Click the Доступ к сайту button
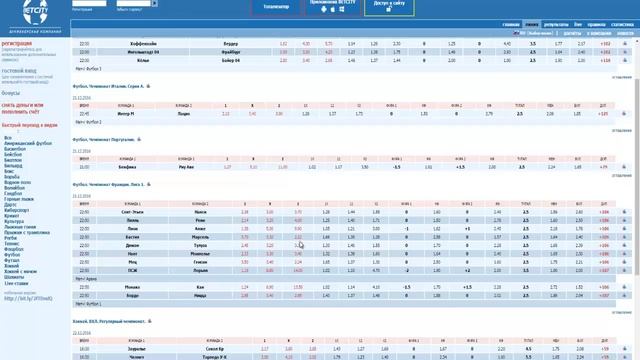The height and width of the screenshot is (360, 640). (389, 7)
